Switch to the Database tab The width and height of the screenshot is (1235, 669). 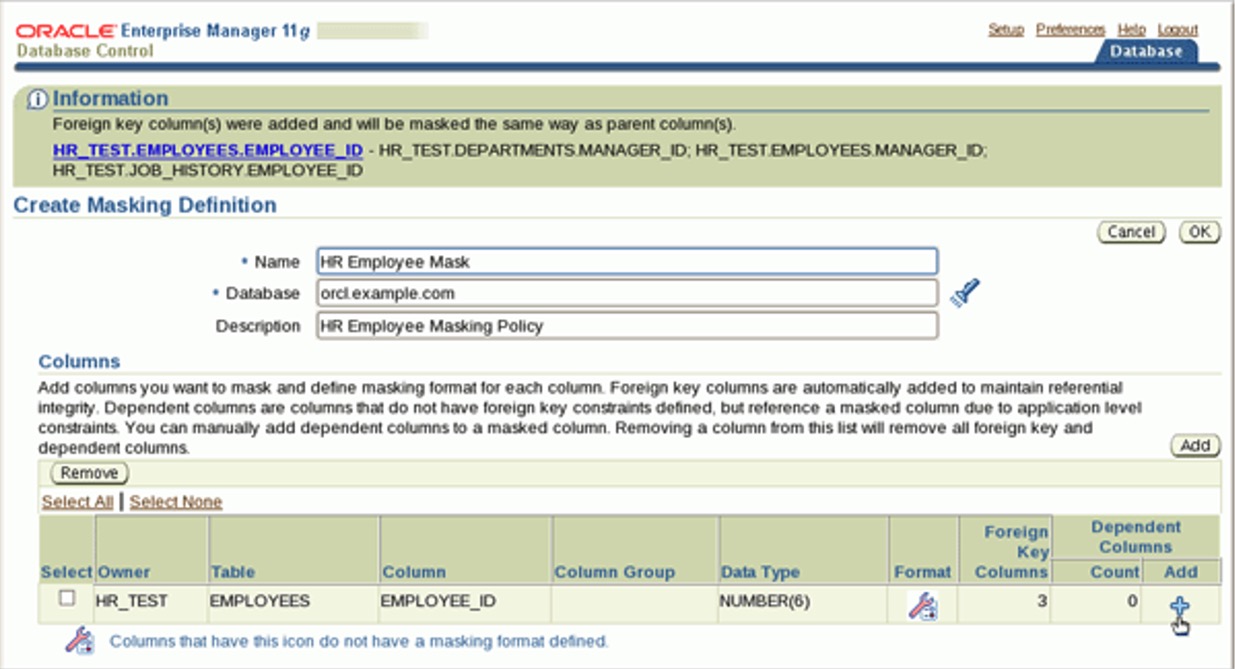click(x=1146, y=51)
